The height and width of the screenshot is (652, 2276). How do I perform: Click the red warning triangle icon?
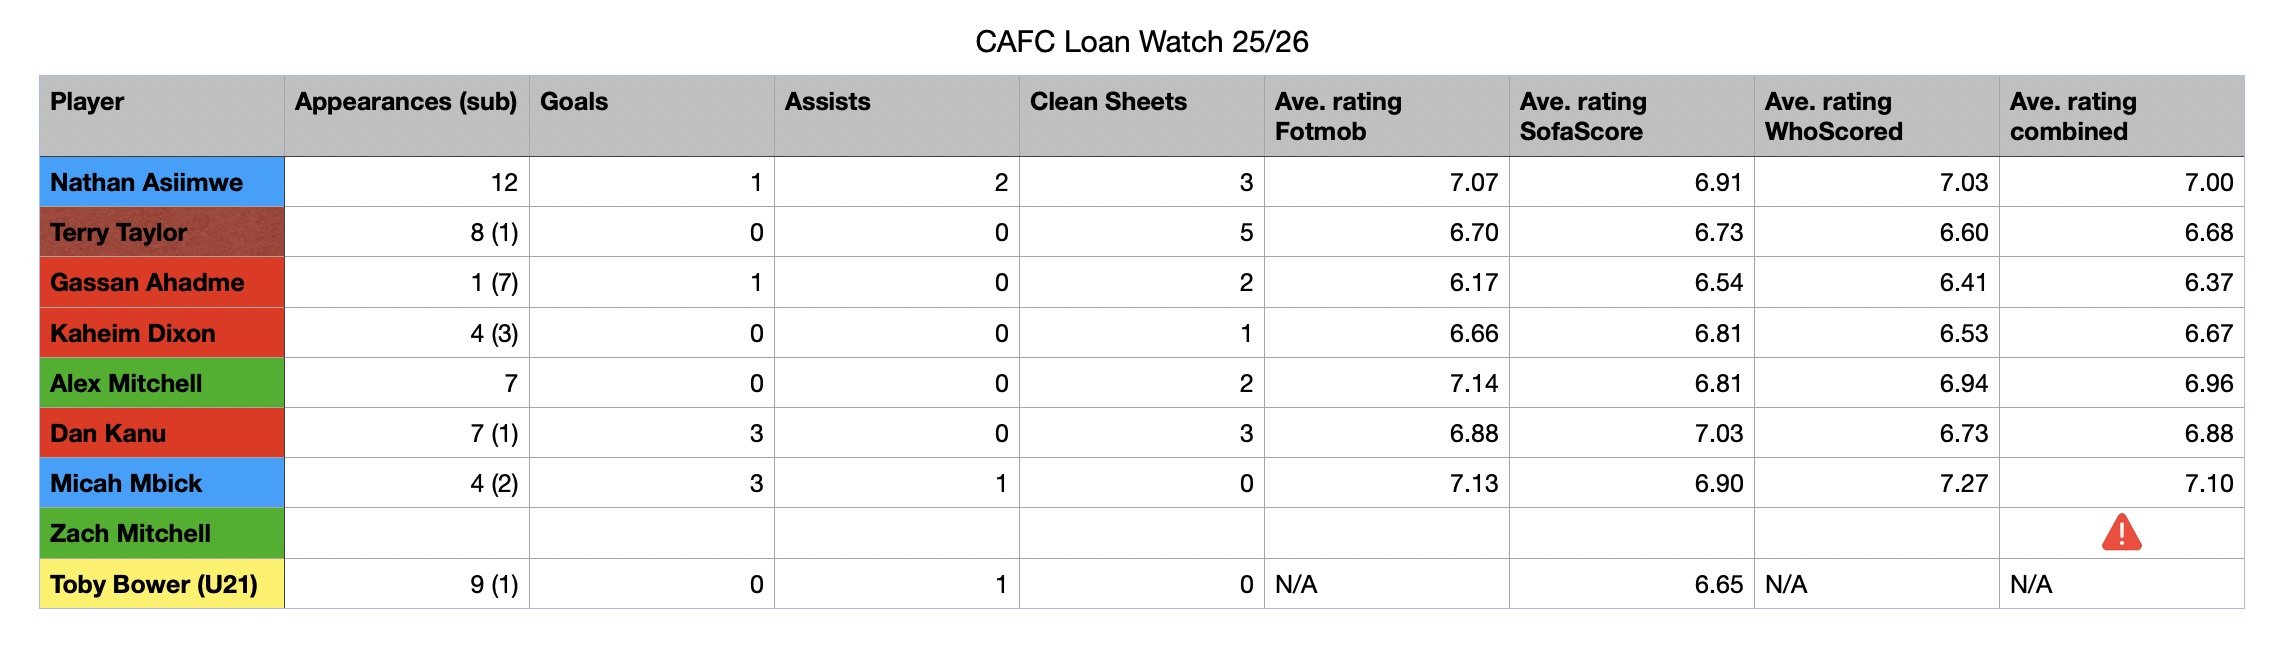tap(2121, 532)
